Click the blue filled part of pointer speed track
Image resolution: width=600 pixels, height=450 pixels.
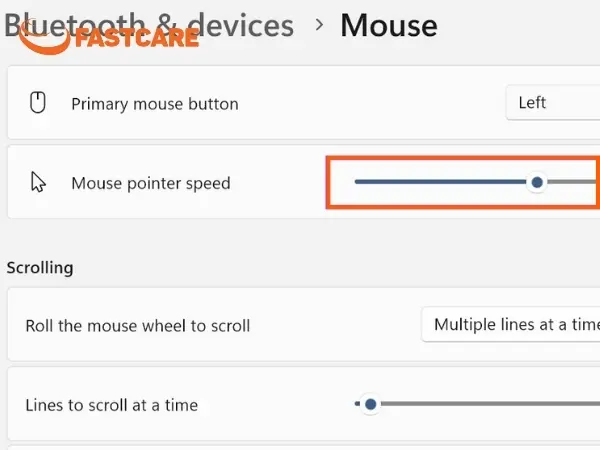[441, 182]
